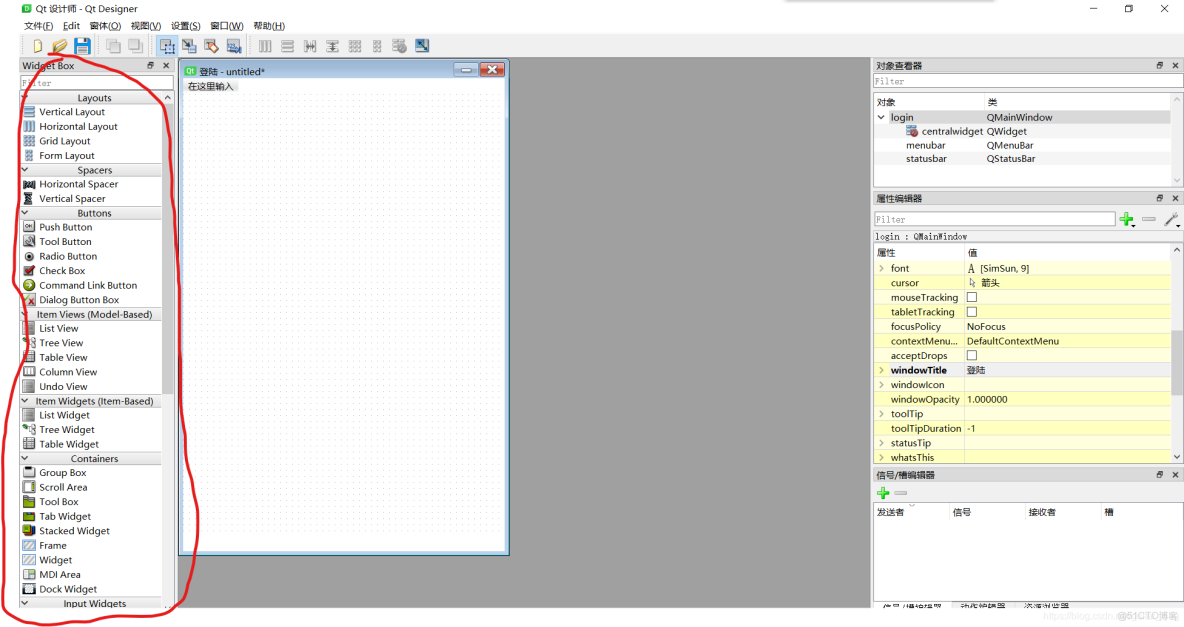Open property editor wrench configuration menu

coord(1171,219)
